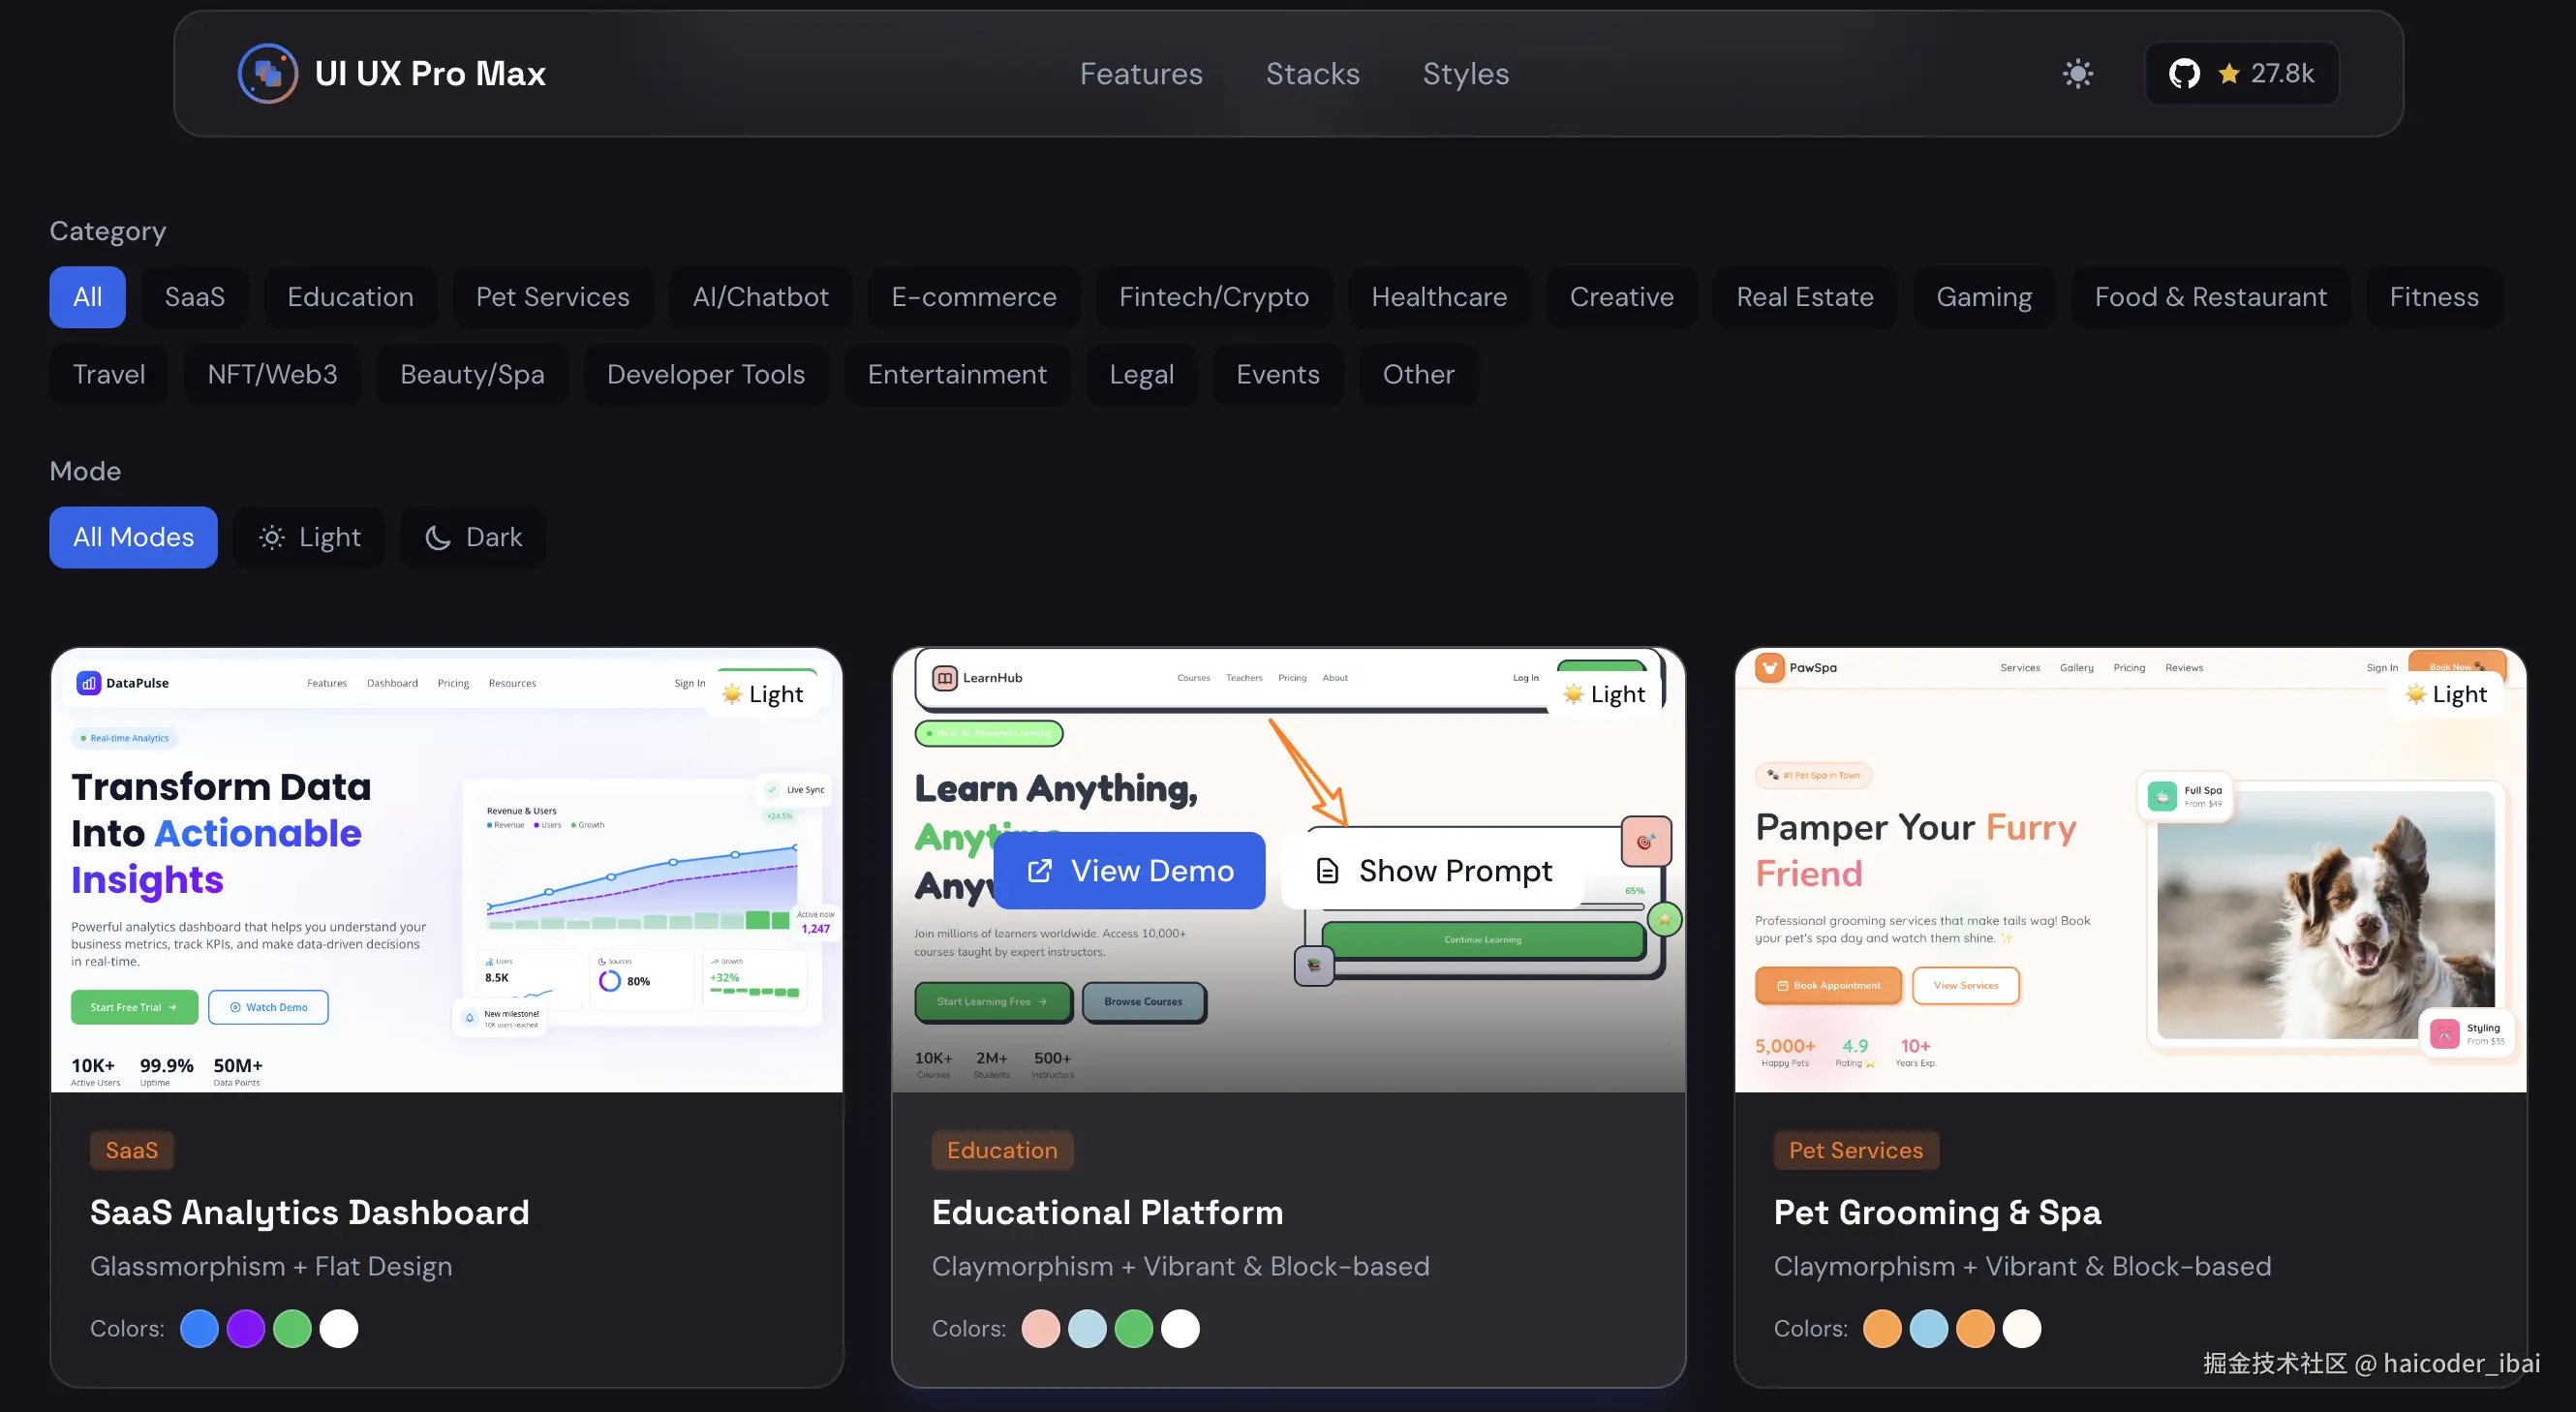Go to the Stacks nav item
This screenshot has width=2576, height=1412.
click(1312, 73)
